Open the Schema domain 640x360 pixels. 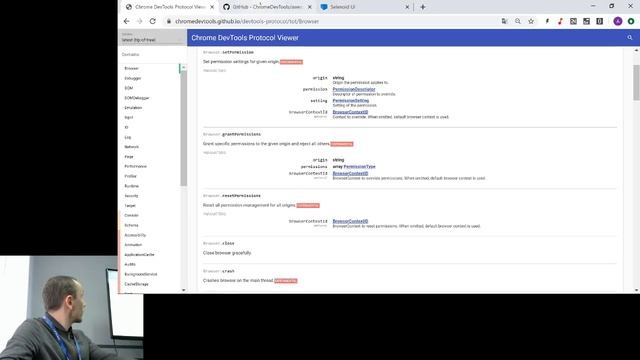(131, 225)
